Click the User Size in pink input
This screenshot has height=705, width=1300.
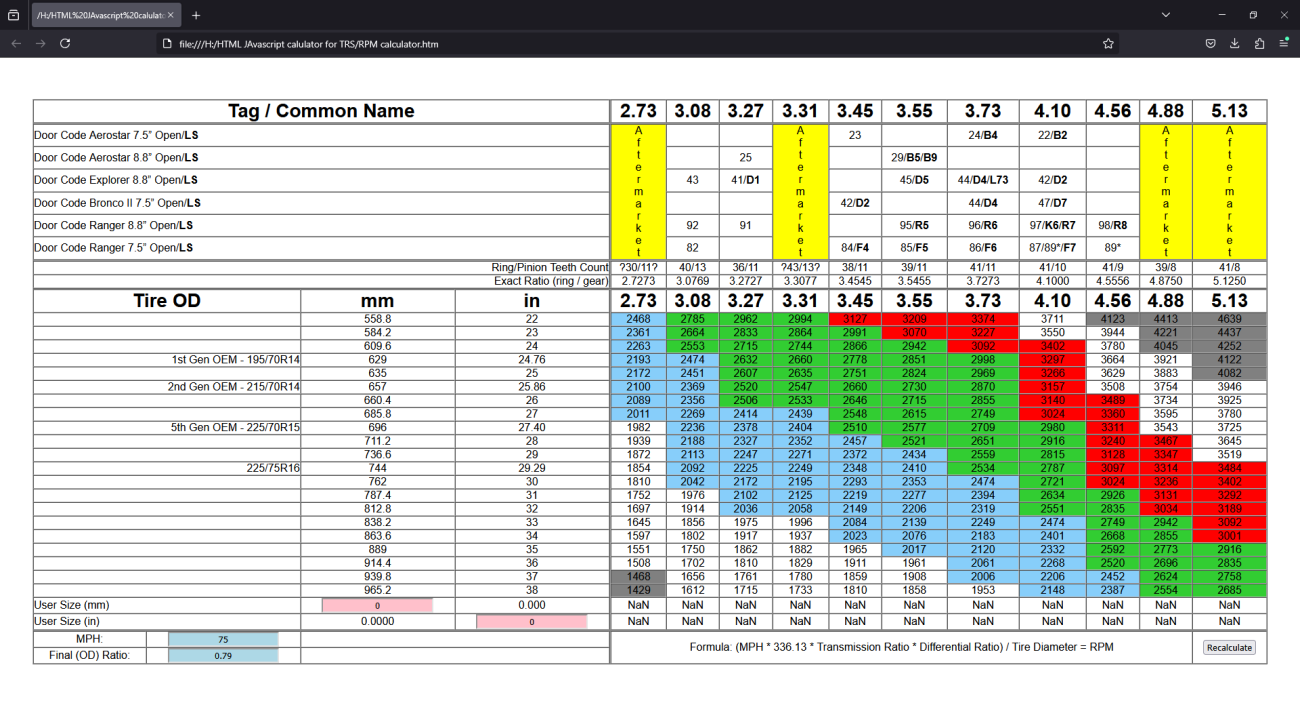pos(532,621)
